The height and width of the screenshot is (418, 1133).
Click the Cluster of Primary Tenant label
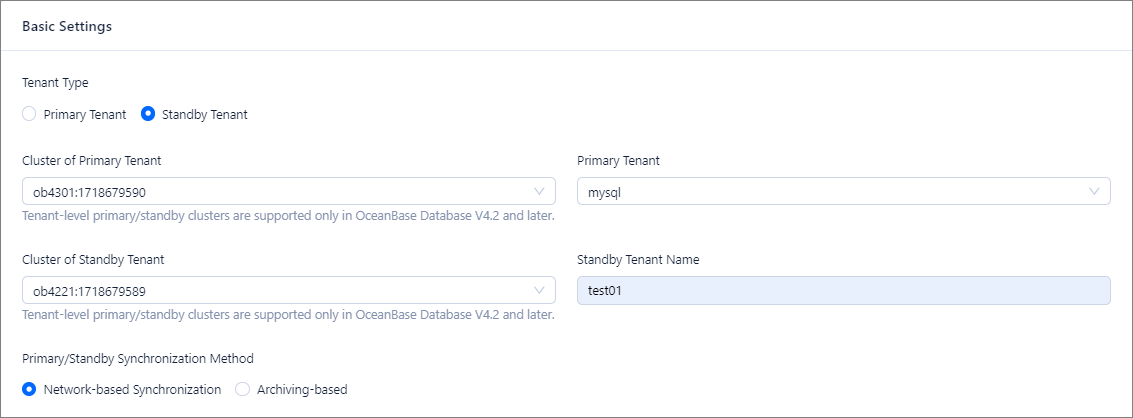click(x=92, y=160)
